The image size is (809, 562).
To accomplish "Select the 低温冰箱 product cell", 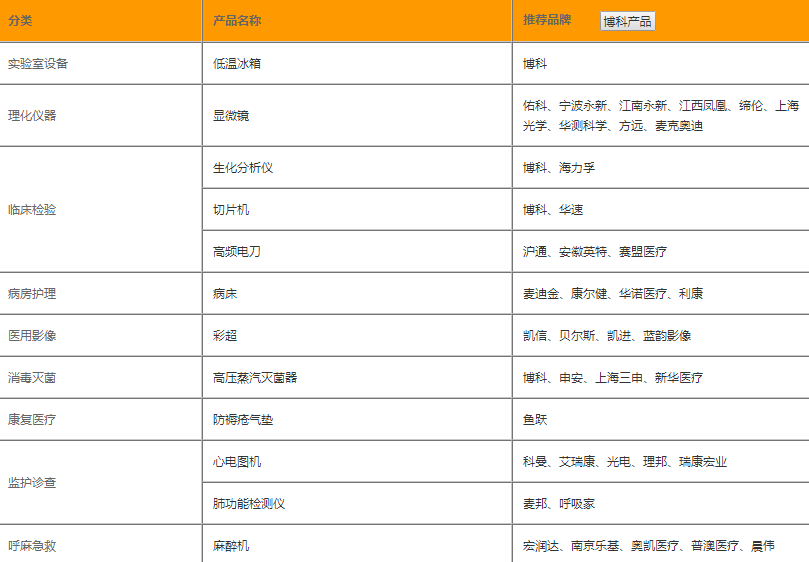I will (x=357, y=63).
